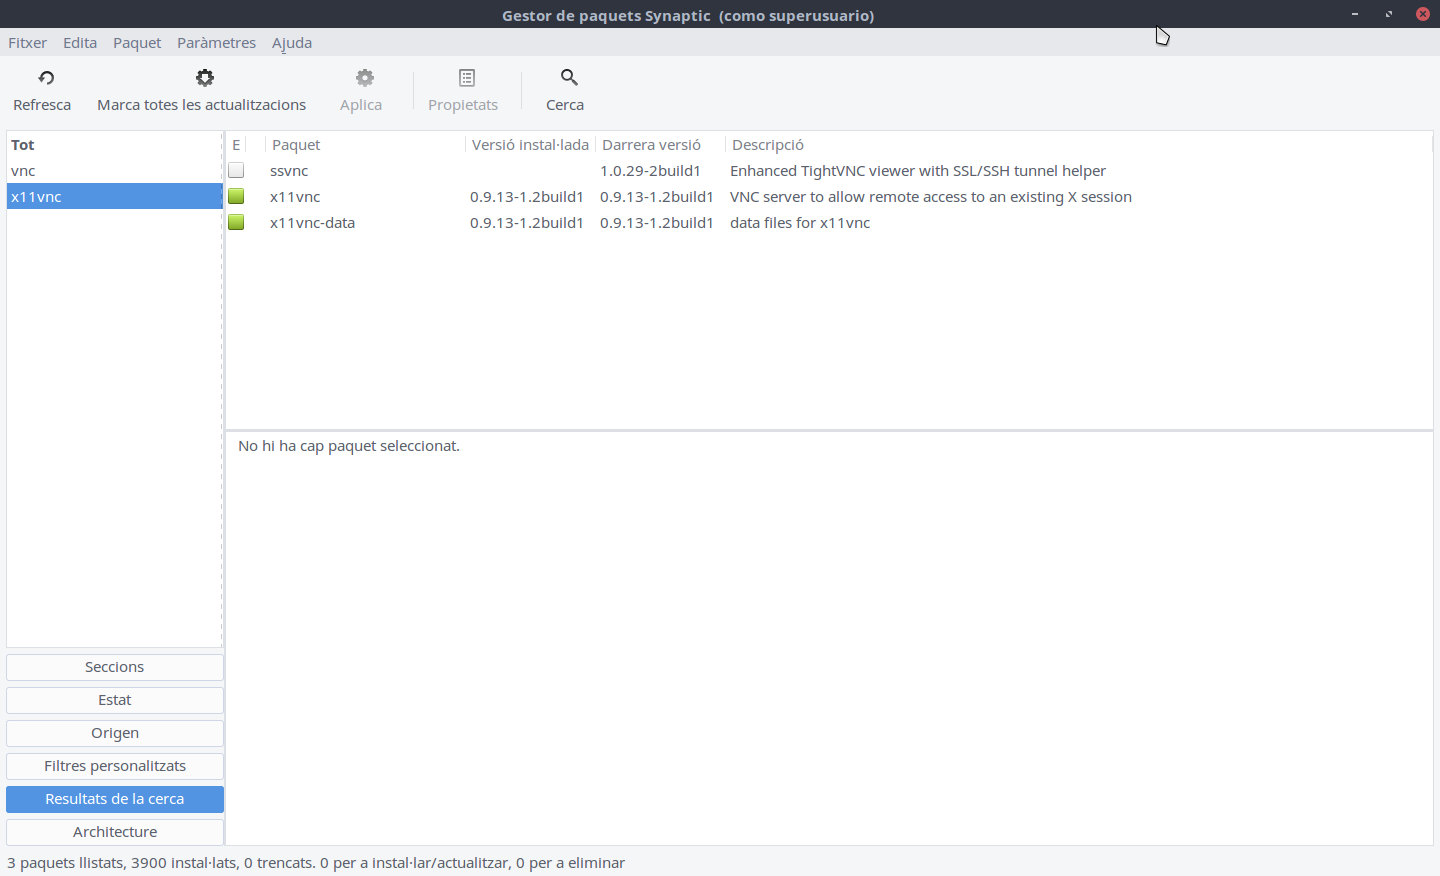Sort packages by the Descripció column
1440x876 pixels.
(768, 145)
